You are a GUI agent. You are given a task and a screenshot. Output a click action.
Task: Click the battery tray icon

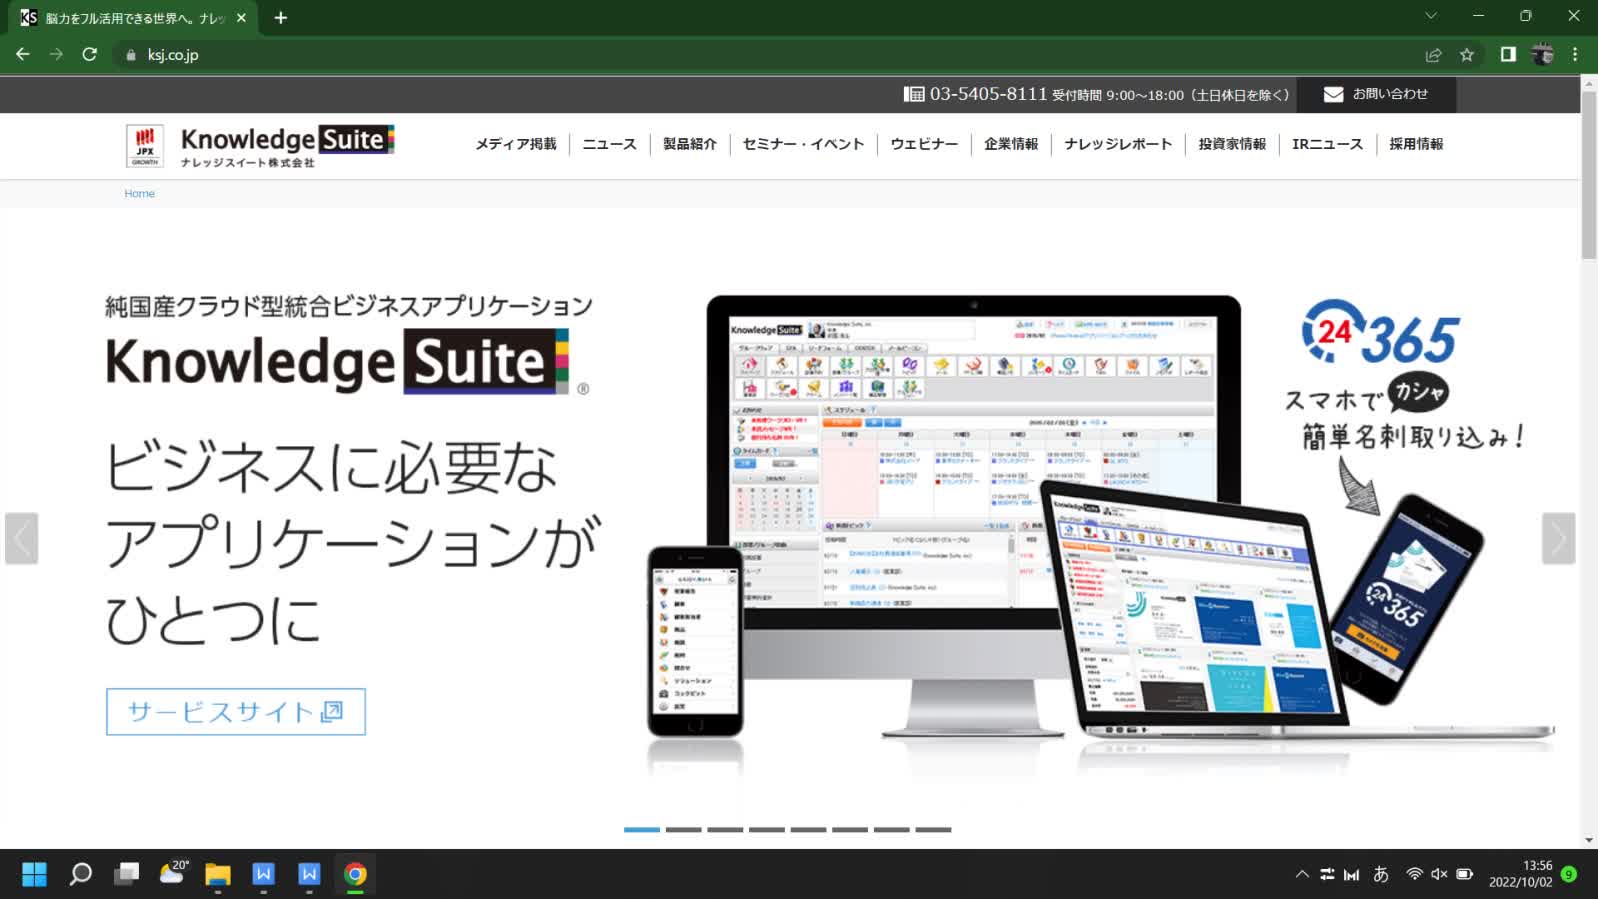1465,874
